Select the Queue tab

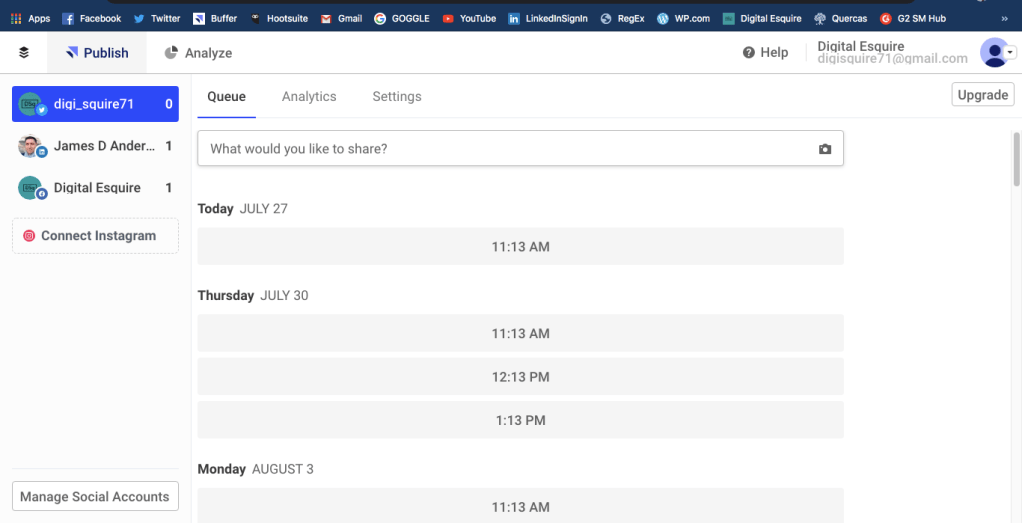tap(226, 97)
